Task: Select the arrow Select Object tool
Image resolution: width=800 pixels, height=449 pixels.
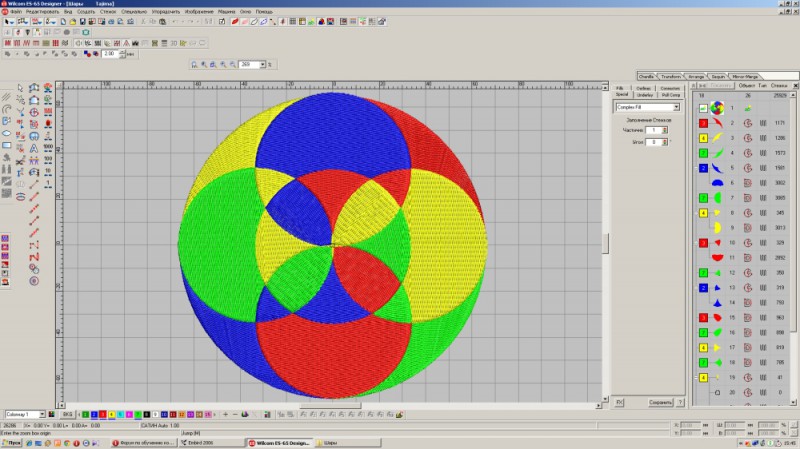Action: point(20,88)
